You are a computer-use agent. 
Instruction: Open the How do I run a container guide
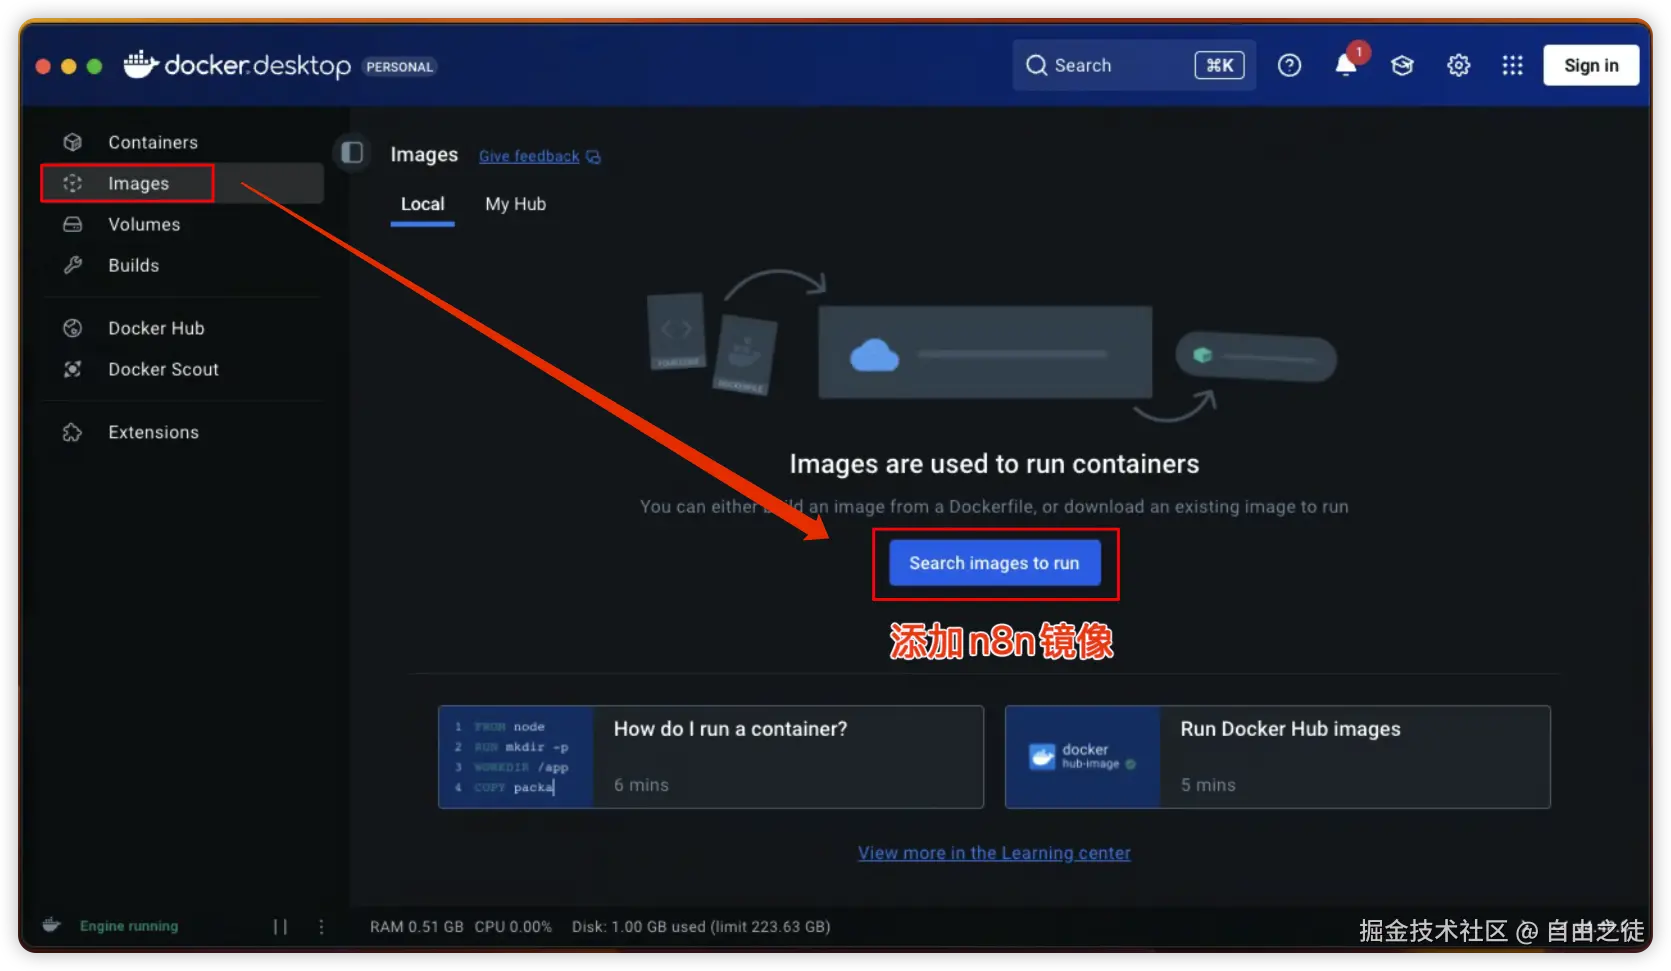[711, 757]
